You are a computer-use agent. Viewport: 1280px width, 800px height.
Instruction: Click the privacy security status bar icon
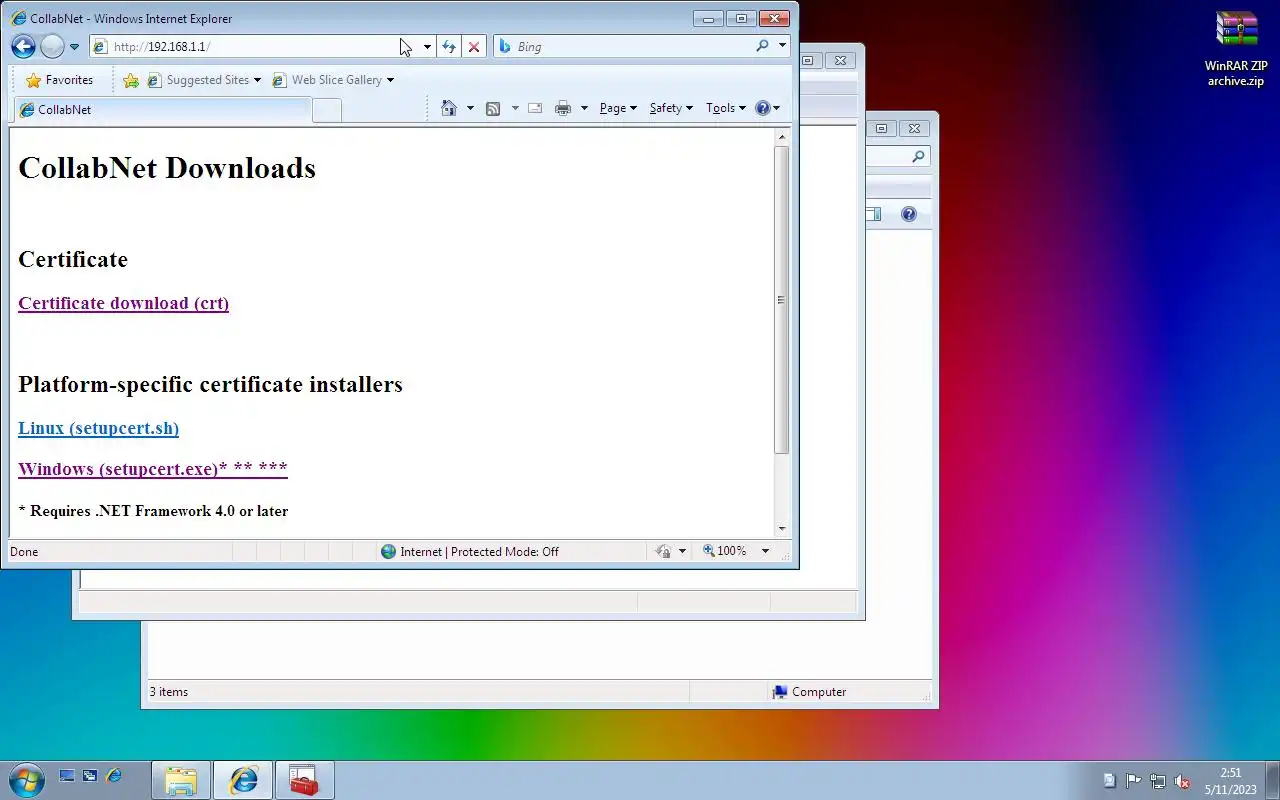pyautogui.click(x=663, y=551)
